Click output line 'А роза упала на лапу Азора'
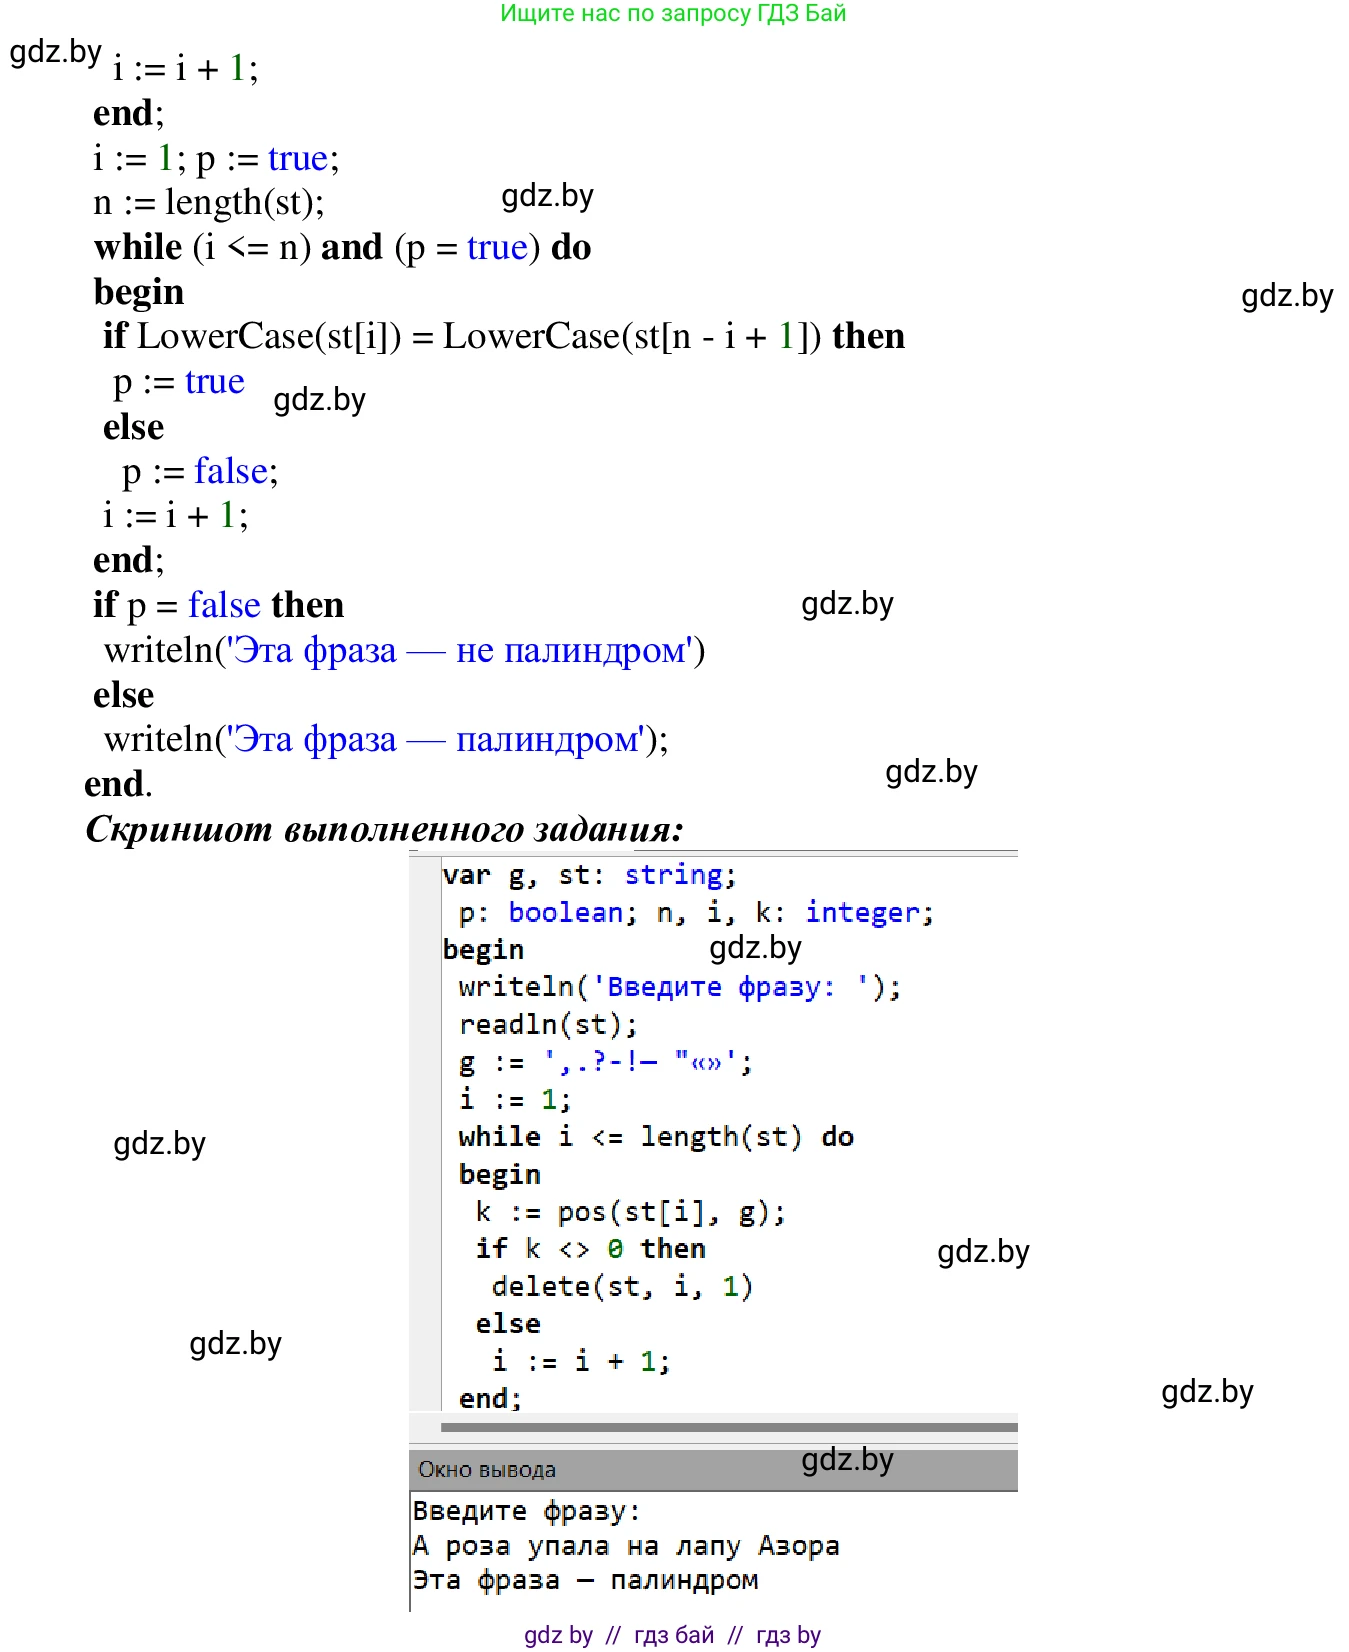The image size is (1349, 1652). [x=625, y=1546]
